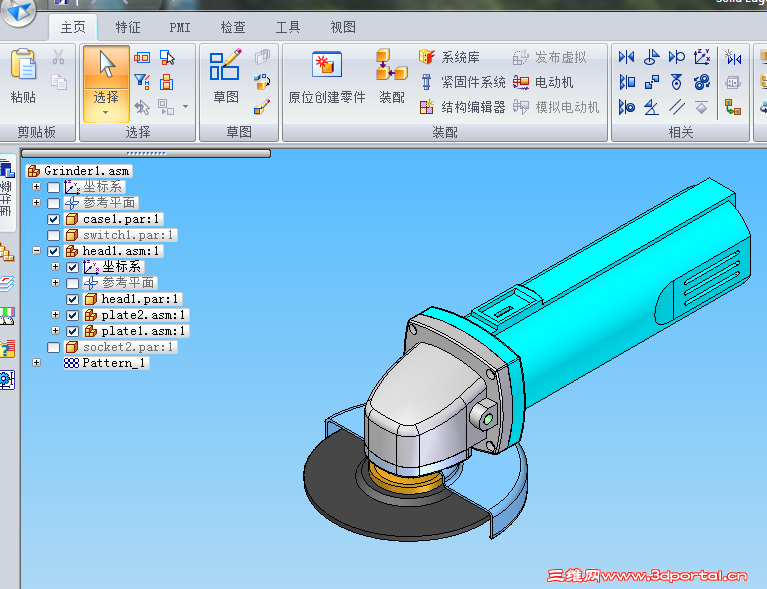Check the top-level 参考平面 checkbox
The height and width of the screenshot is (589, 767).
[53, 203]
